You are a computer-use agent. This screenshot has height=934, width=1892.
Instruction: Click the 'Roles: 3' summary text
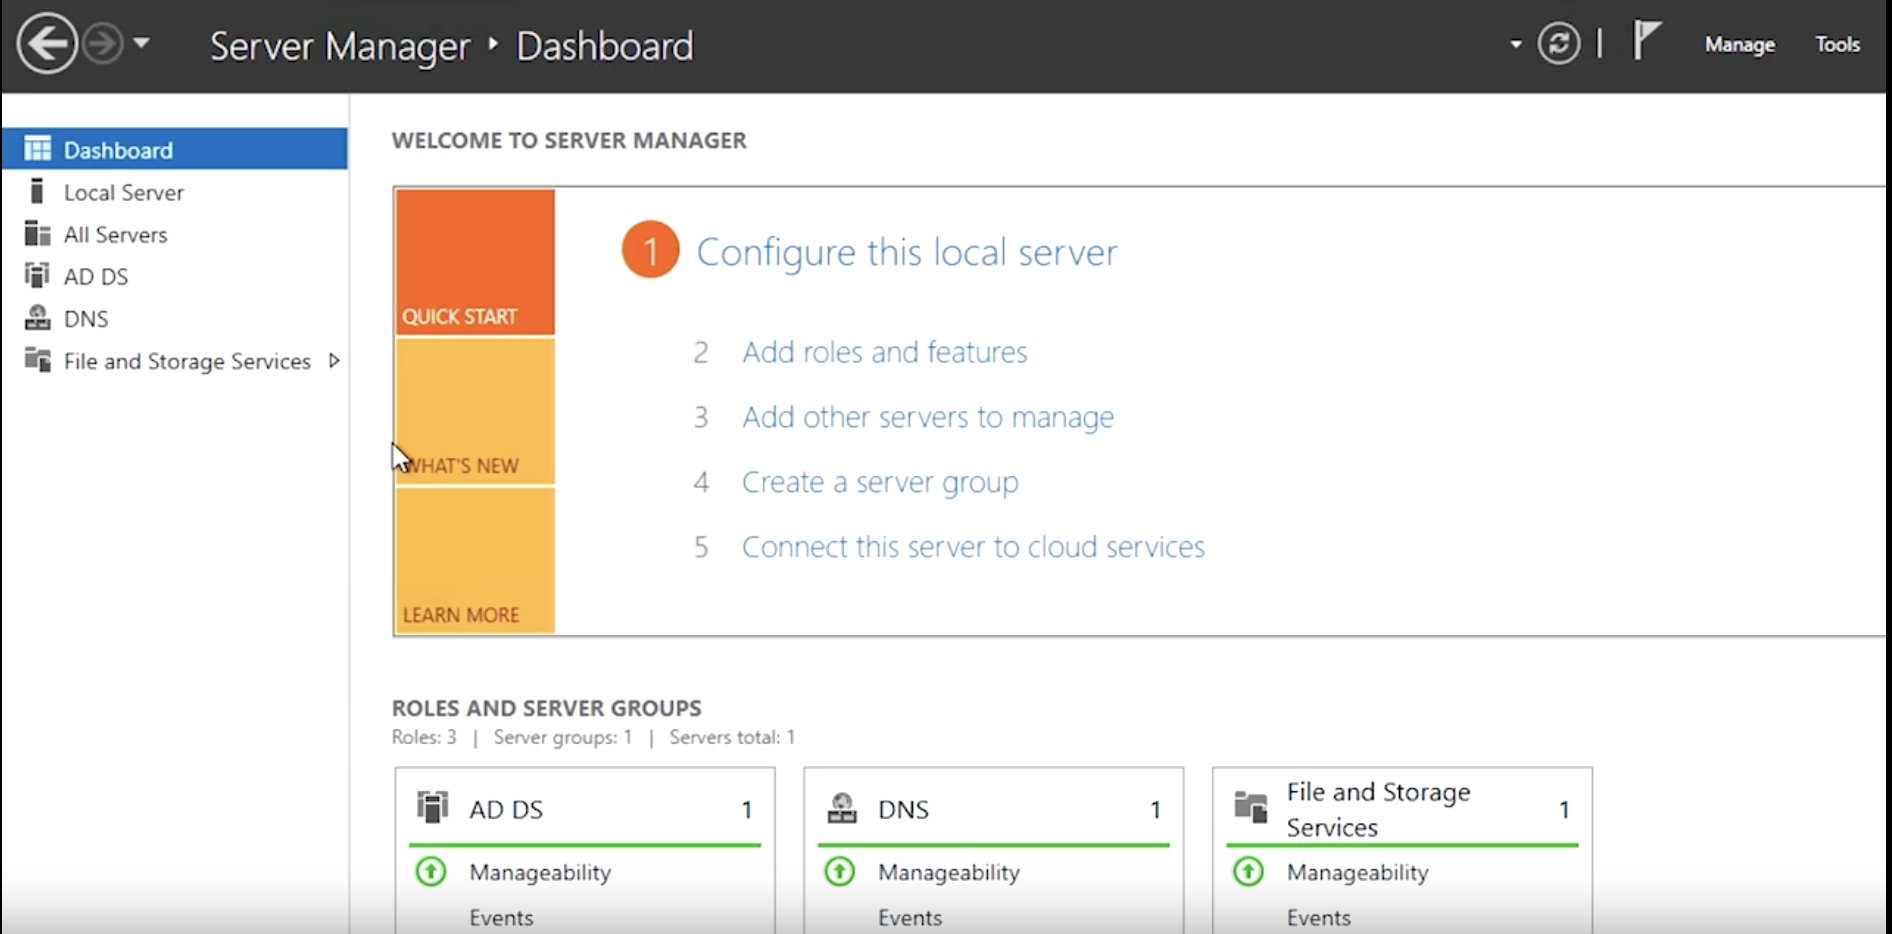click(x=424, y=737)
